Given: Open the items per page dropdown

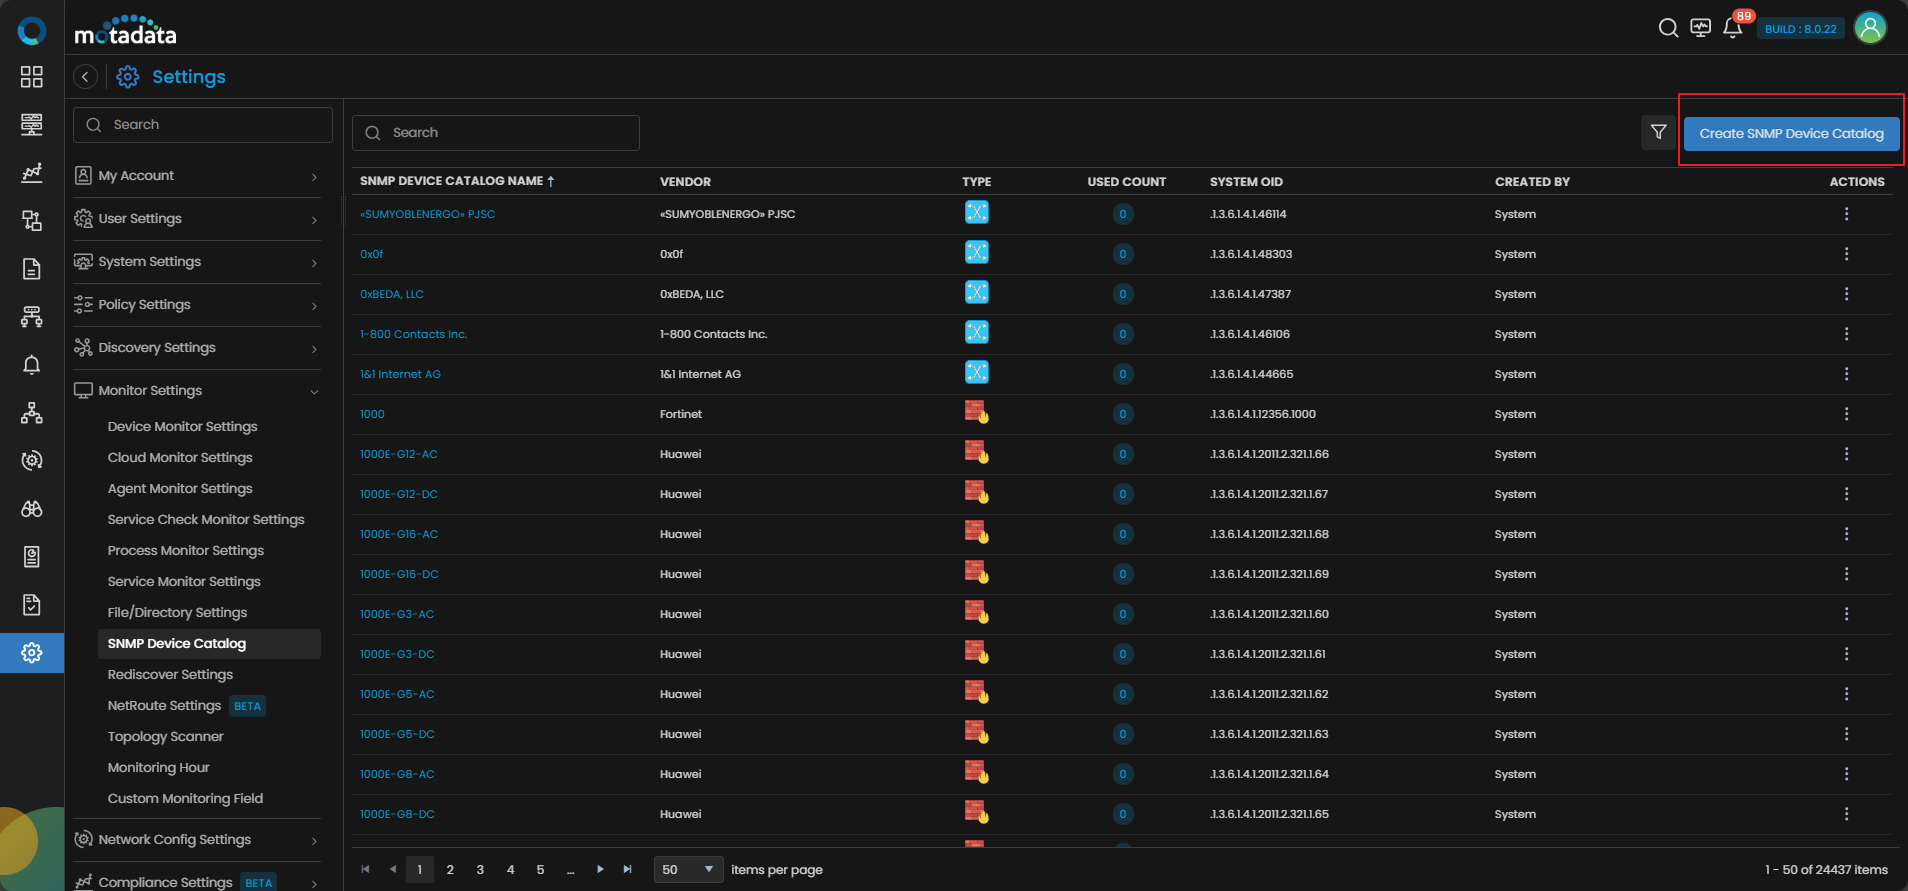Looking at the screenshot, I should point(689,869).
